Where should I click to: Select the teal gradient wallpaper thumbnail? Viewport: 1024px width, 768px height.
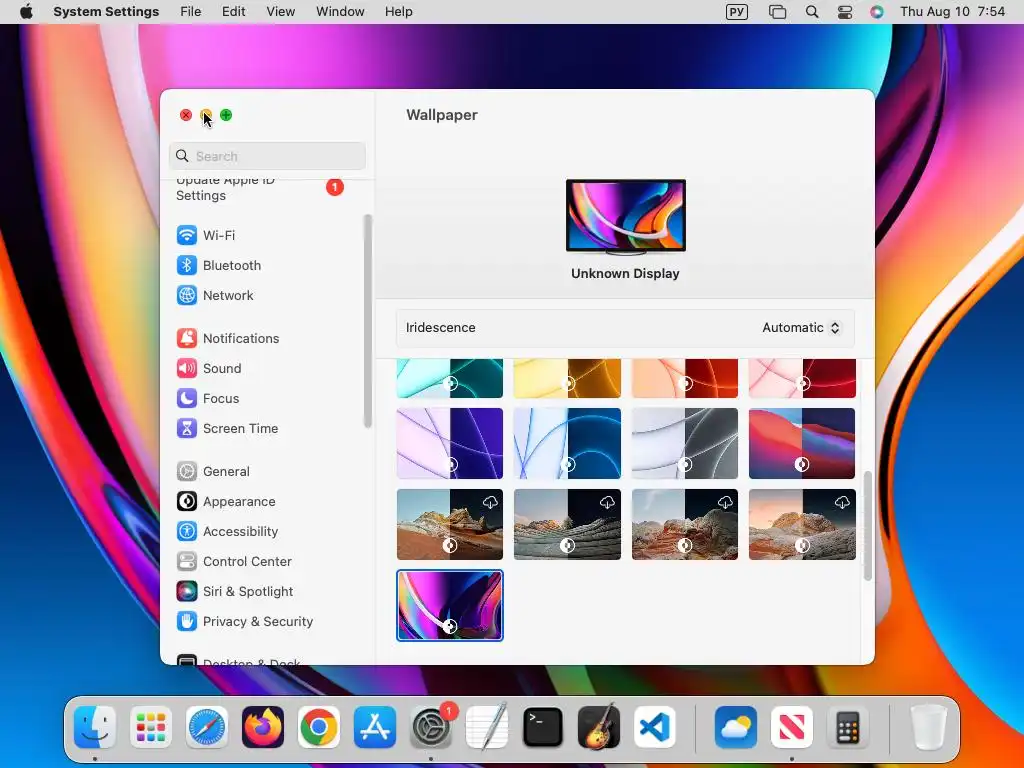point(450,378)
